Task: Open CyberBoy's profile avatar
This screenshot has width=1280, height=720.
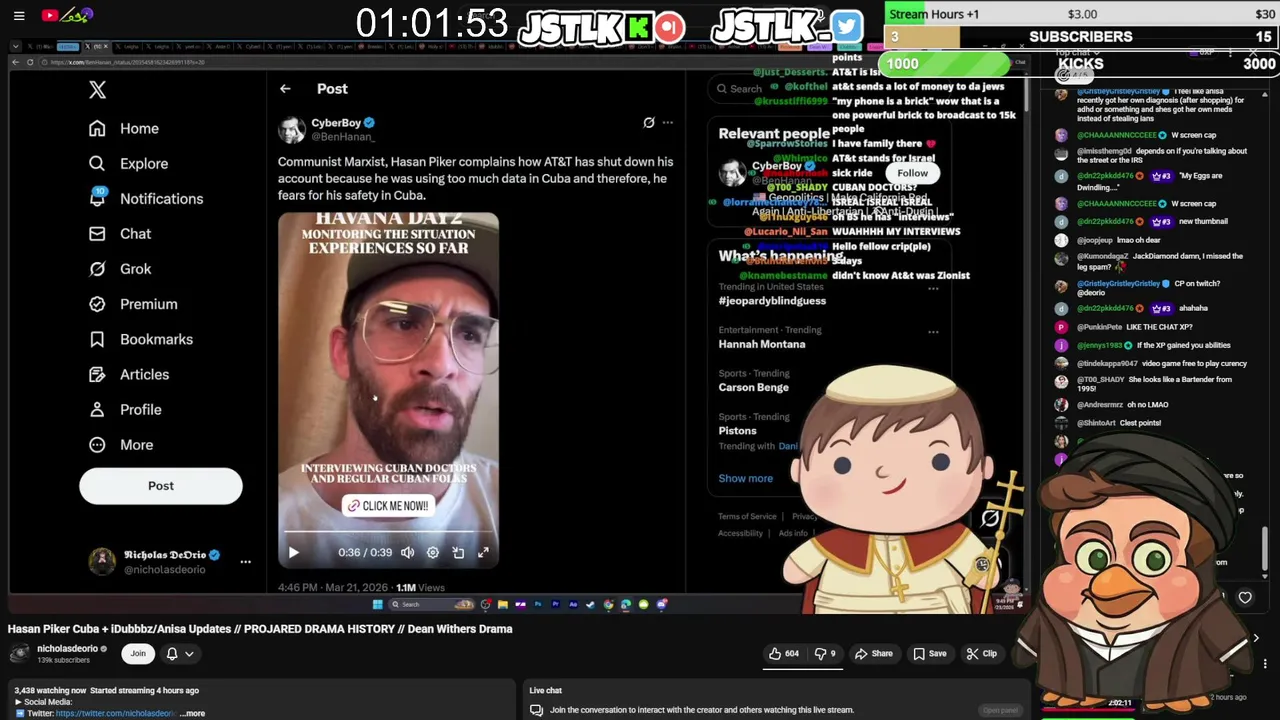Action: tap(291, 129)
